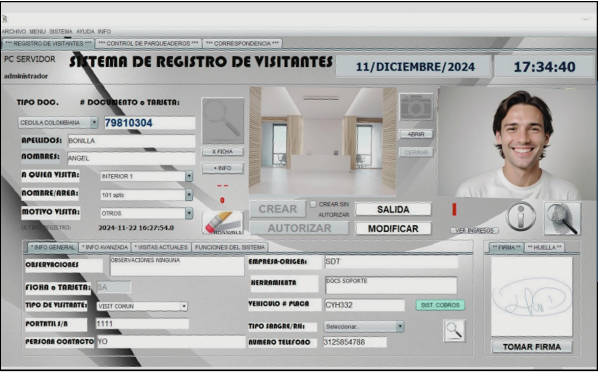Screen dimensions: 598x372
Task: Click the Numero Telefono field
Action: pyautogui.click(x=355, y=342)
